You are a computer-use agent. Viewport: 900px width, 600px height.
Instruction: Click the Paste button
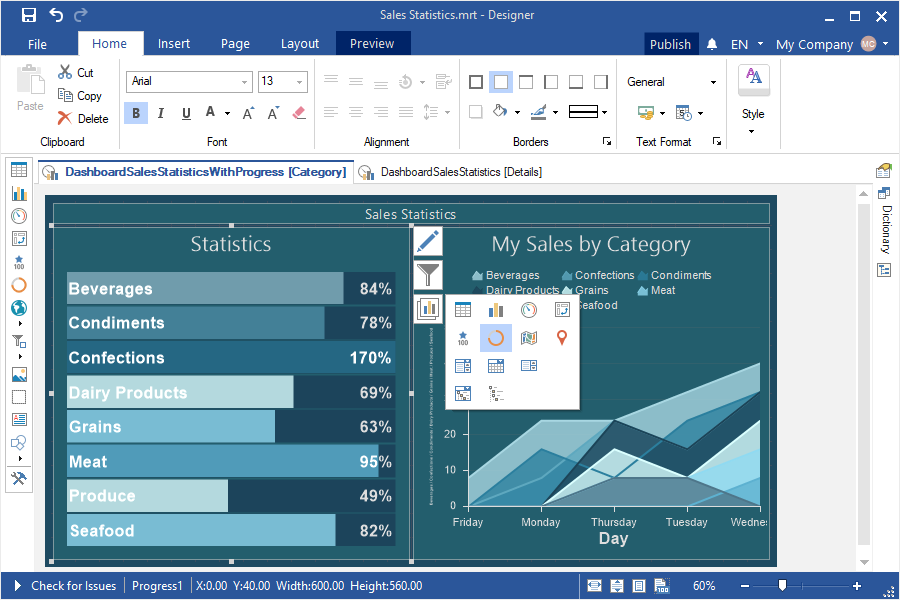click(x=30, y=88)
